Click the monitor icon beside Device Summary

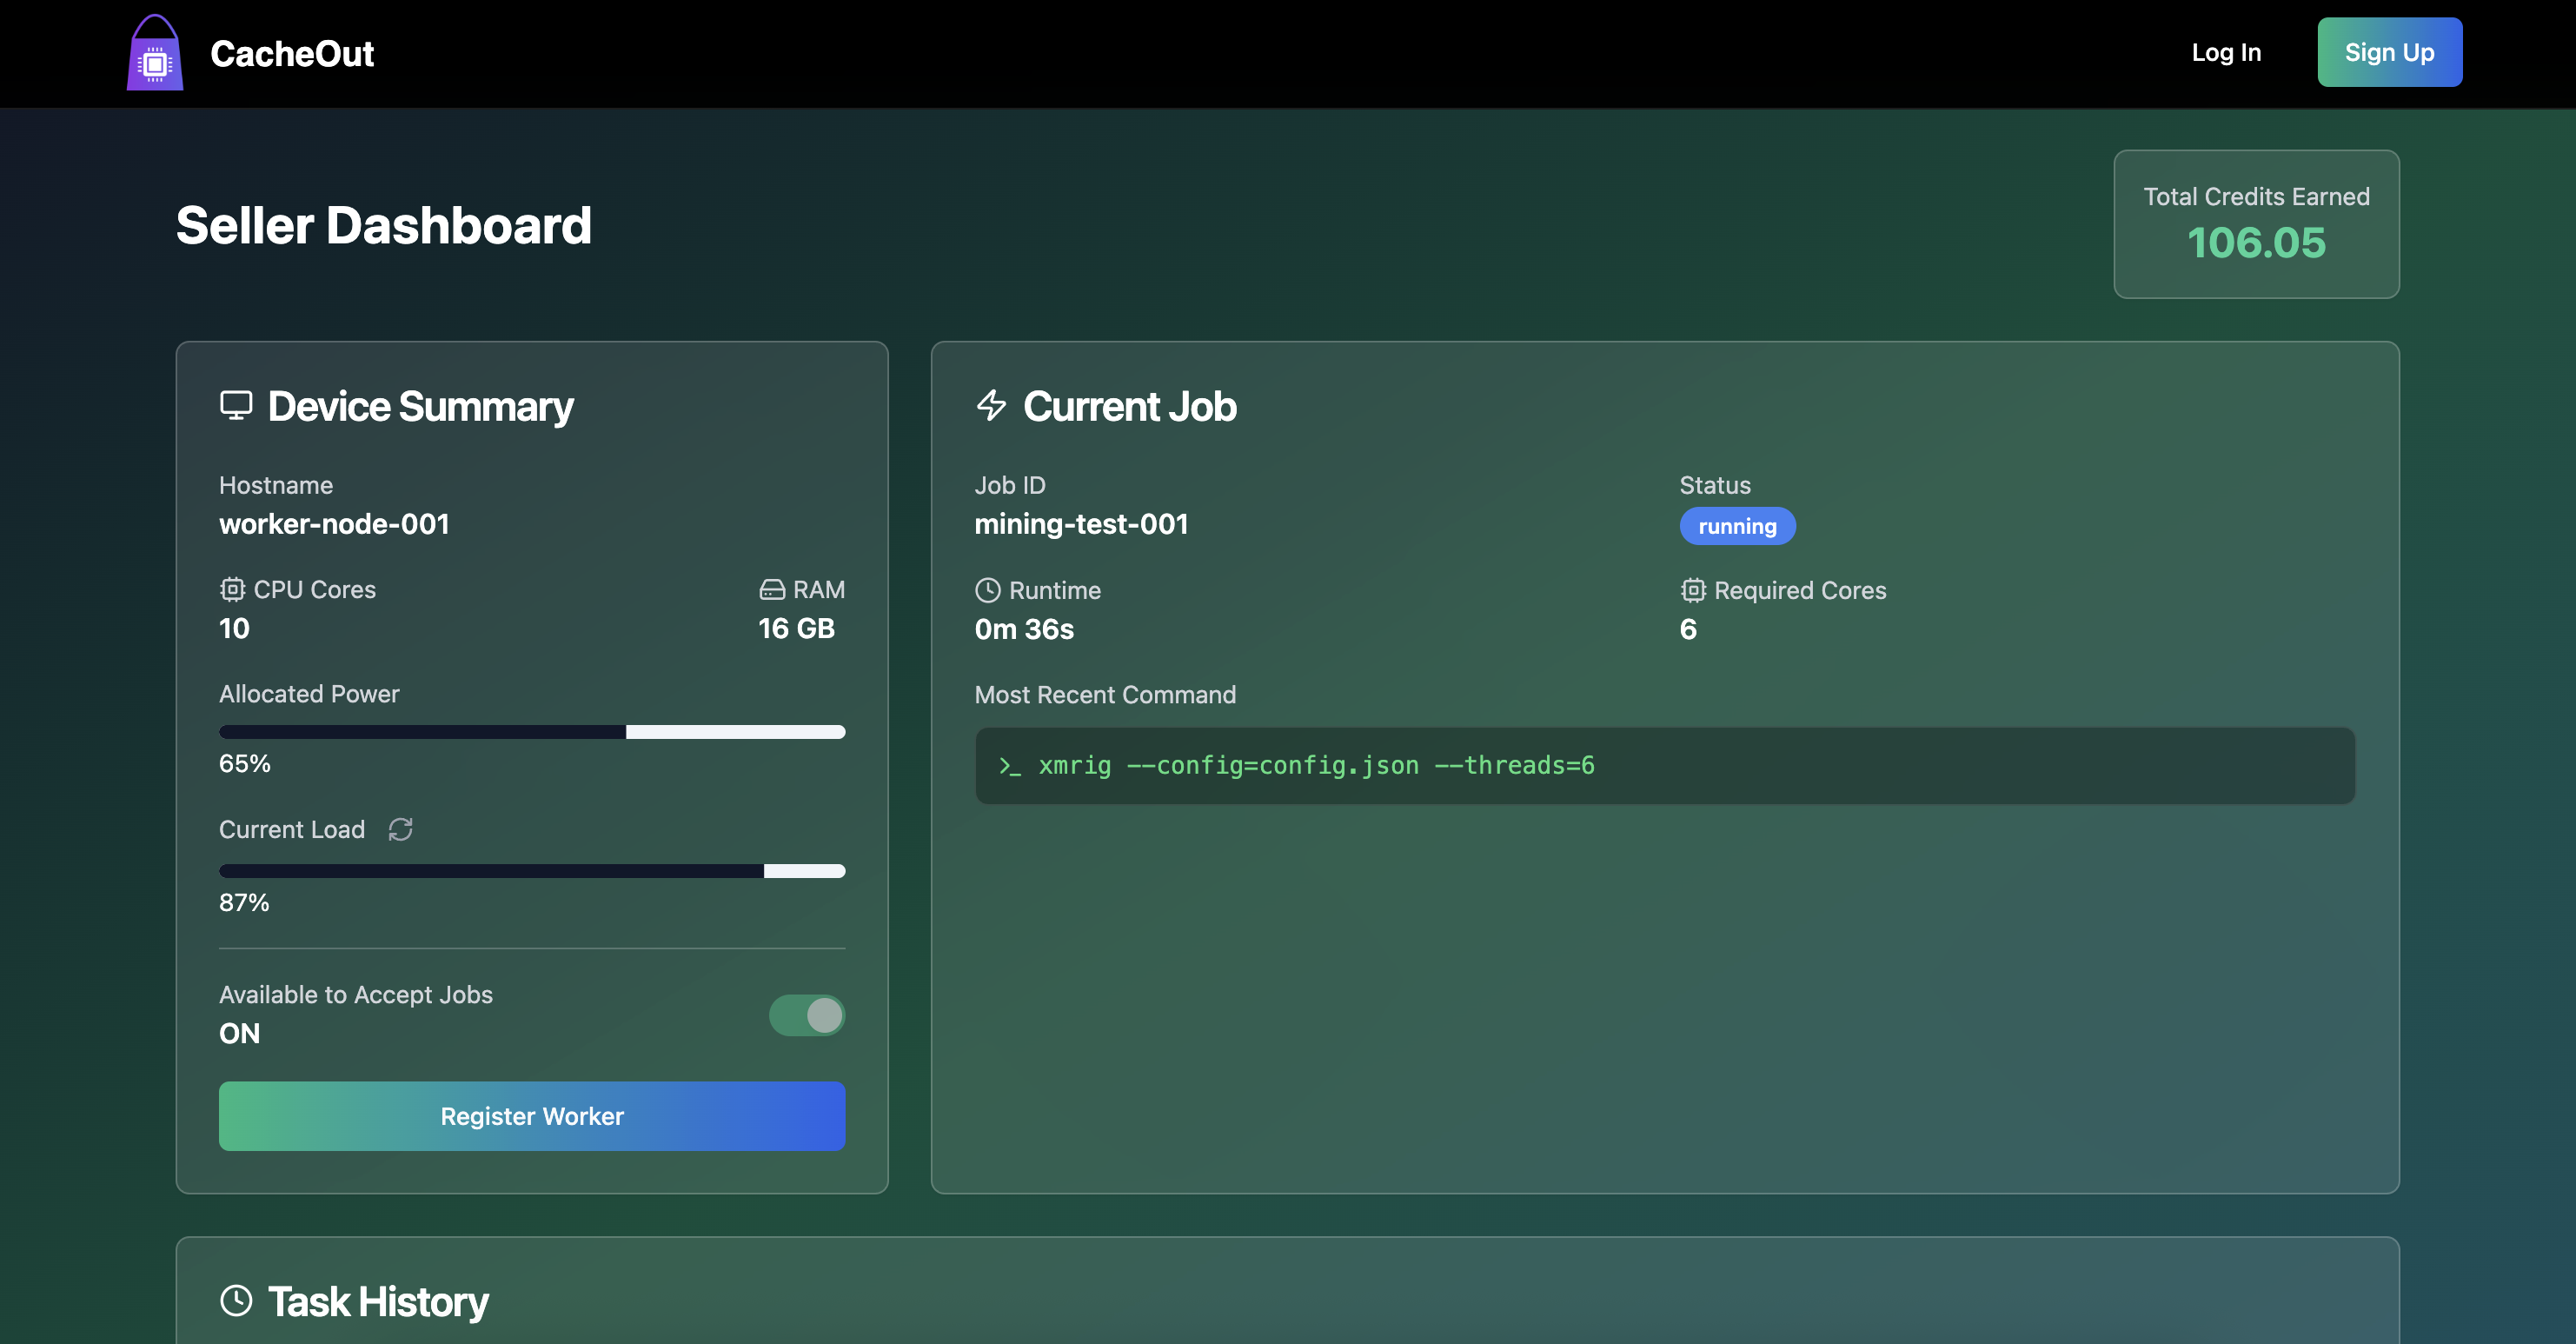pos(236,405)
